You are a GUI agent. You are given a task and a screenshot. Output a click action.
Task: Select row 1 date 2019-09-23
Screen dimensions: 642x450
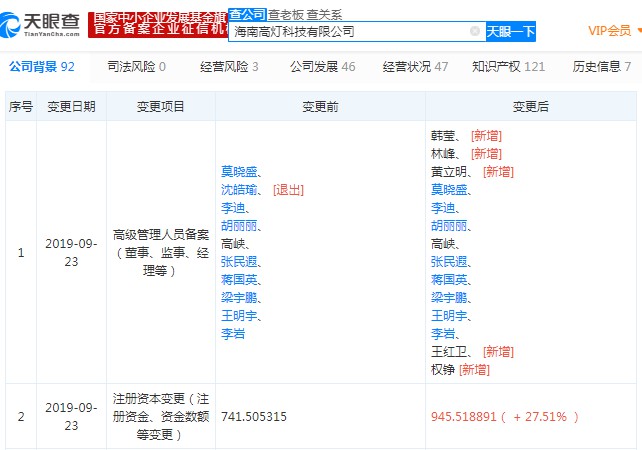click(71, 253)
